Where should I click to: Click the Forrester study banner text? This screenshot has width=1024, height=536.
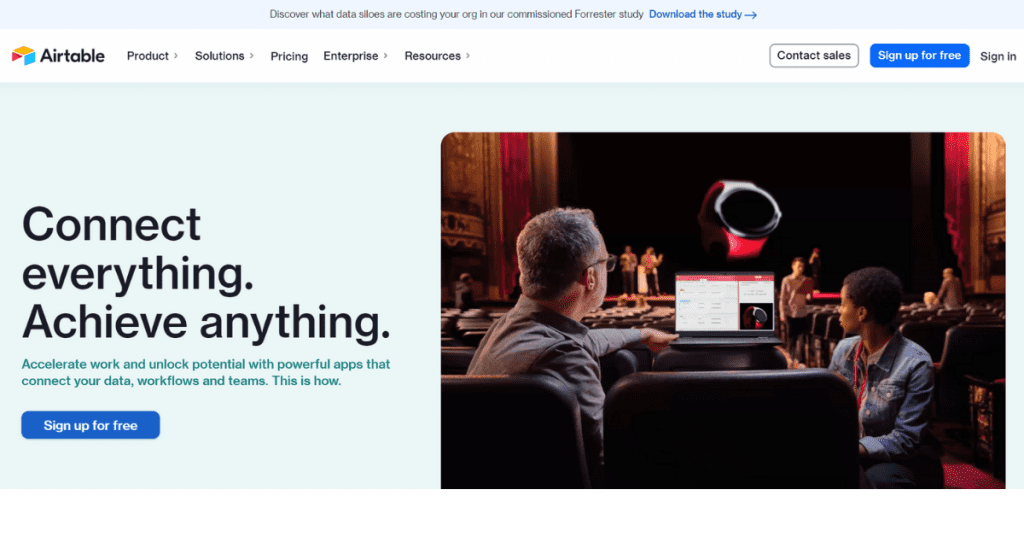[x=456, y=15]
